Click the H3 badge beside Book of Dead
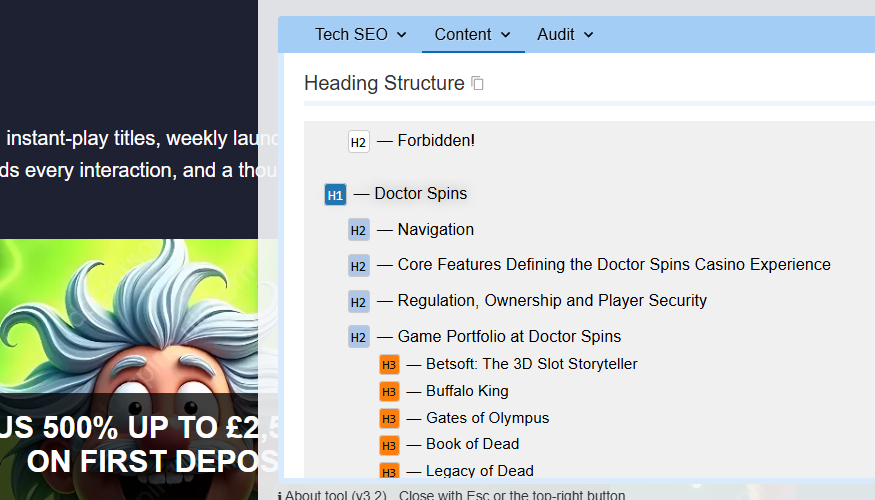This screenshot has height=500, width=875. [x=389, y=444]
